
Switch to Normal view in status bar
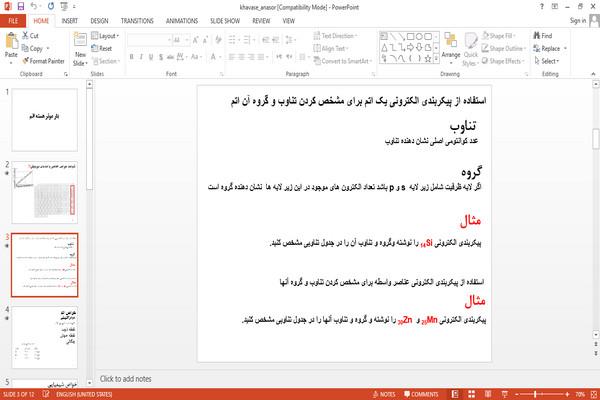coord(455,394)
